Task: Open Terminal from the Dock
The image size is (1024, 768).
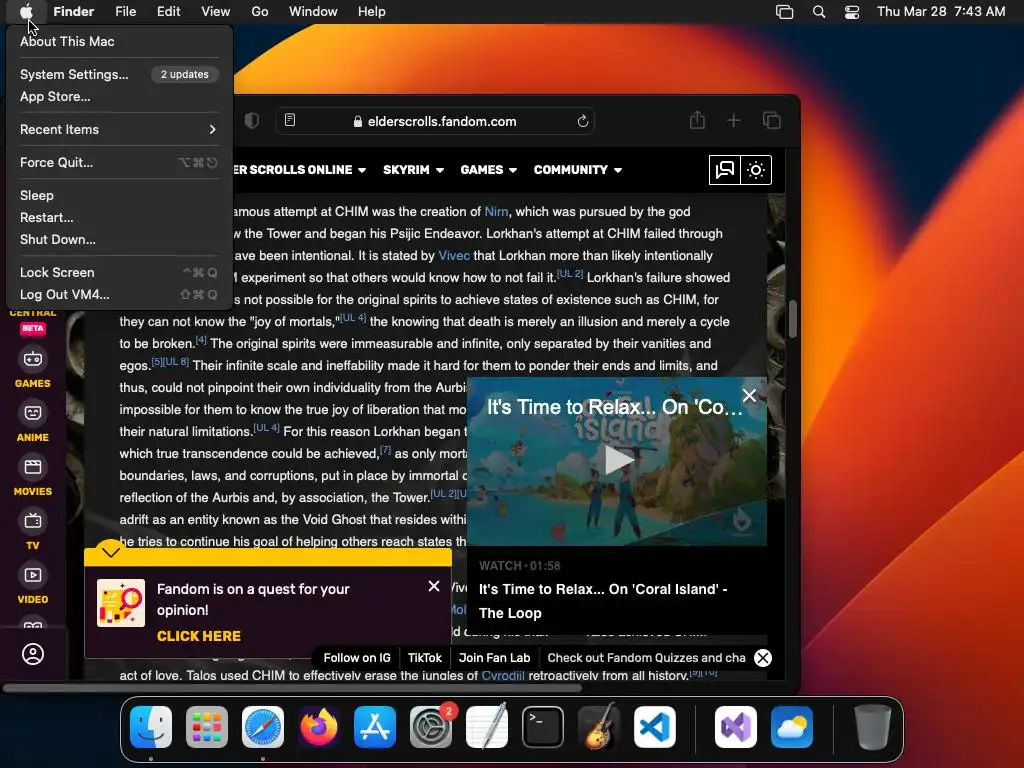Action: 543,727
